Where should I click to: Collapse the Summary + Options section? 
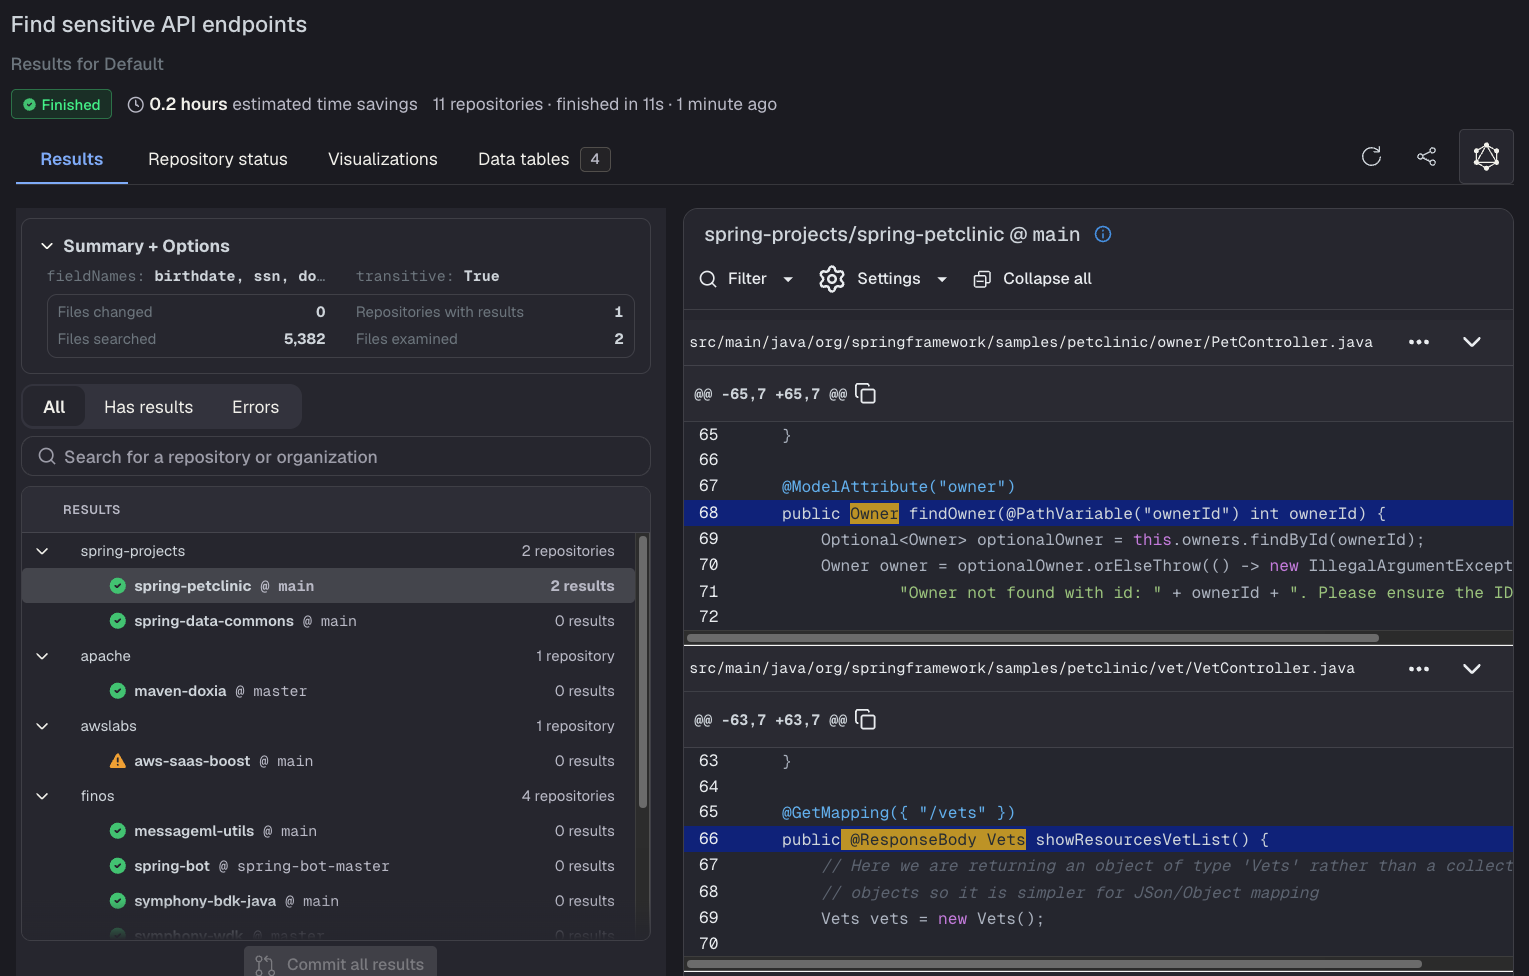[x=47, y=246]
